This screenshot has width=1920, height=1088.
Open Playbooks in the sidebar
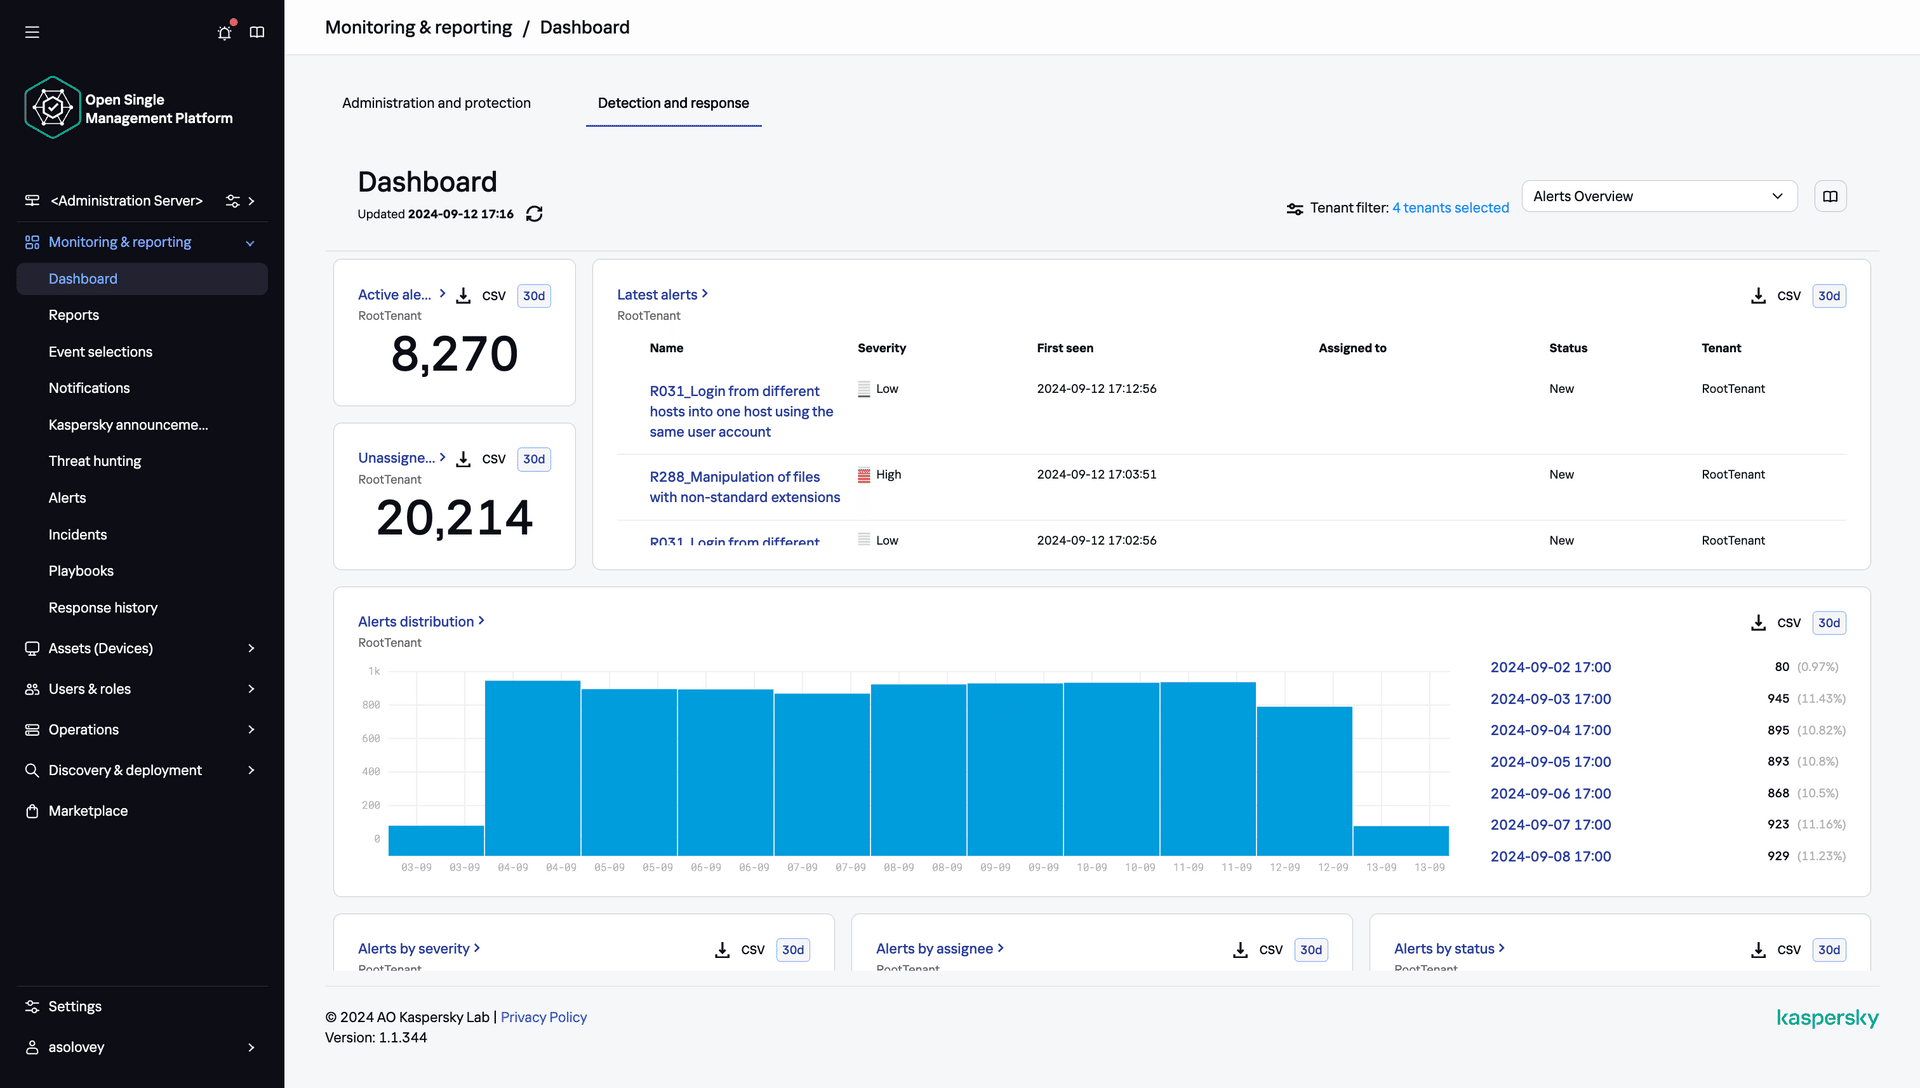(81, 571)
